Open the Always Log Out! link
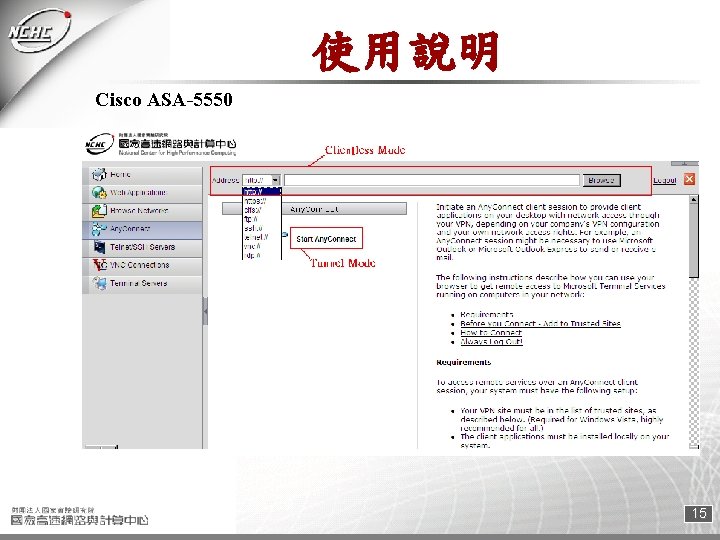Image resolution: width=720 pixels, height=540 pixels. coord(492,341)
